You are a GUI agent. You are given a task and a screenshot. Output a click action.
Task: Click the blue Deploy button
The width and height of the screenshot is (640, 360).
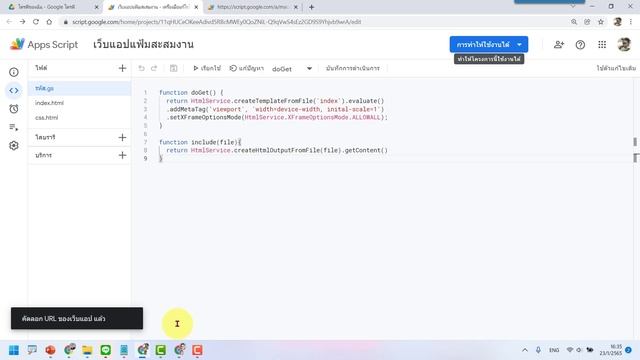coord(482,44)
